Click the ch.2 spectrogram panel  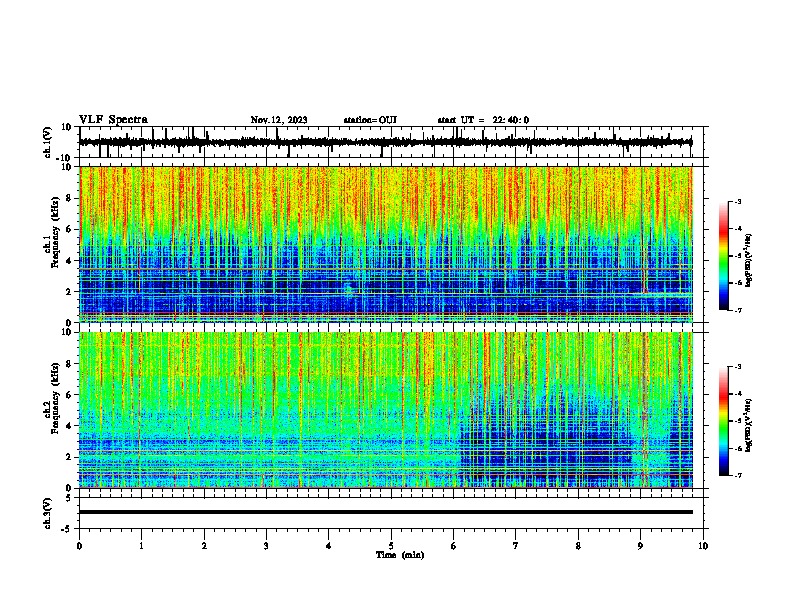386,410
